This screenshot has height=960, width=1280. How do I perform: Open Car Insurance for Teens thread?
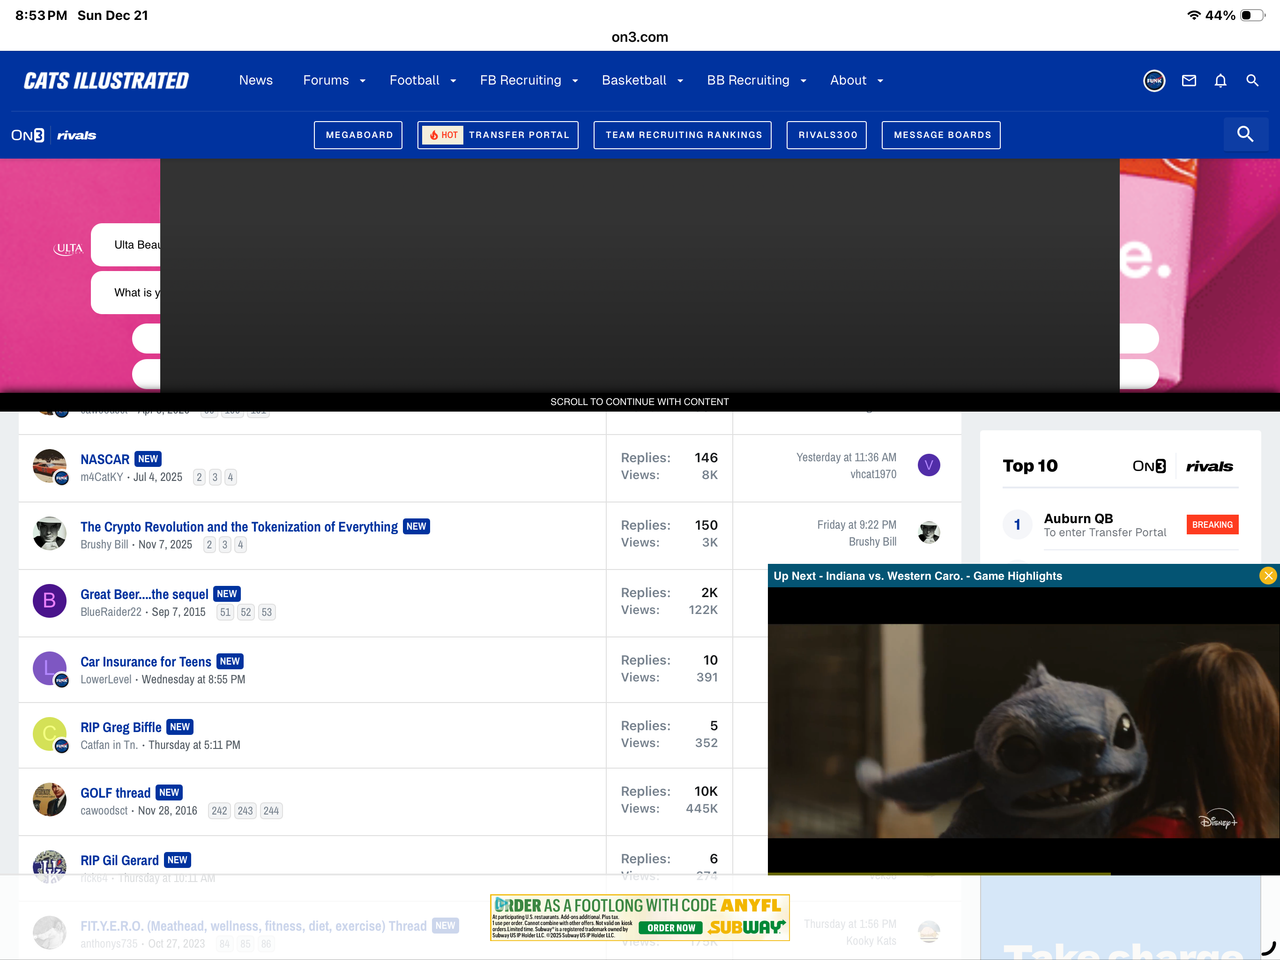tap(146, 661)
